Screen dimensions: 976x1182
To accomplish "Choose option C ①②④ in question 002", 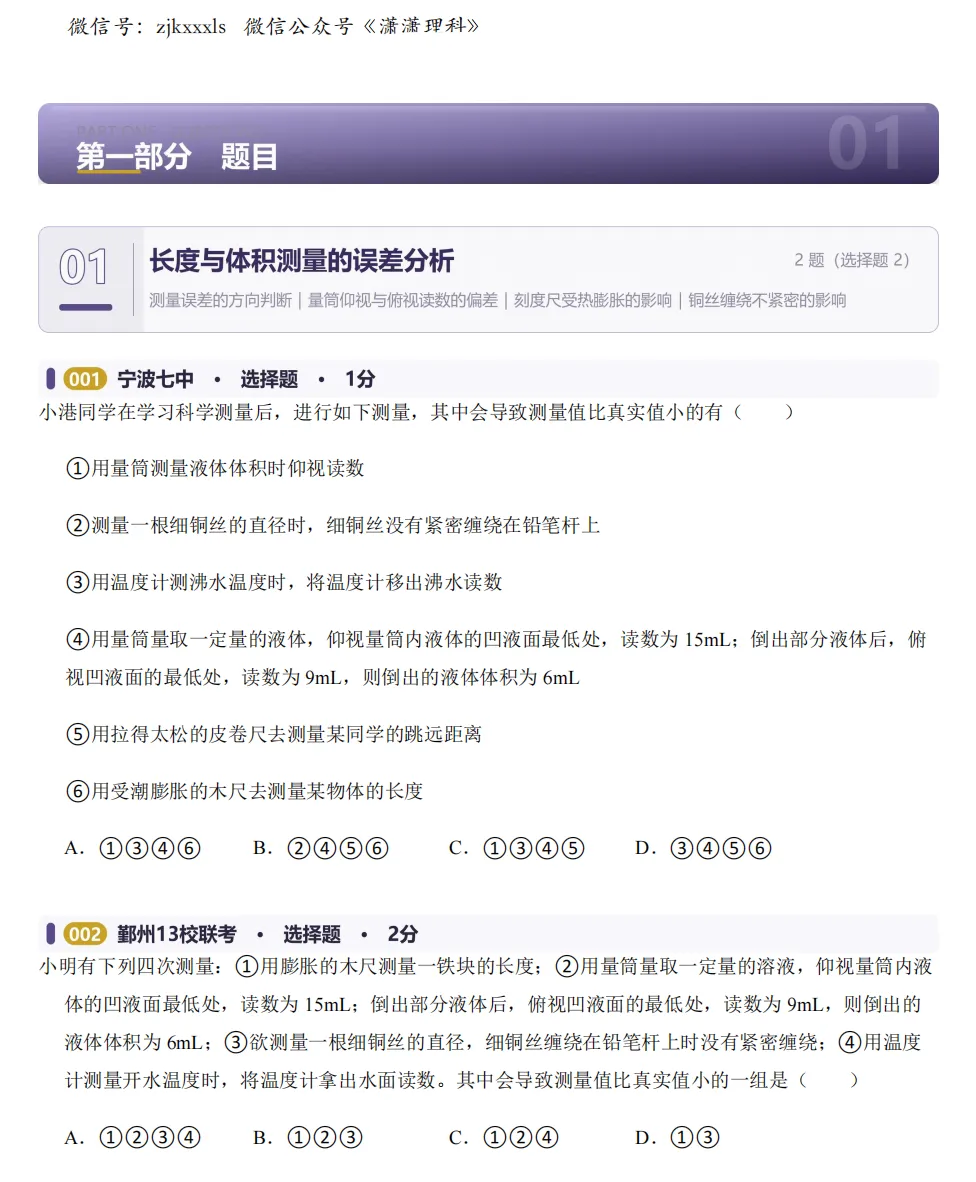I will (503, 1138).
